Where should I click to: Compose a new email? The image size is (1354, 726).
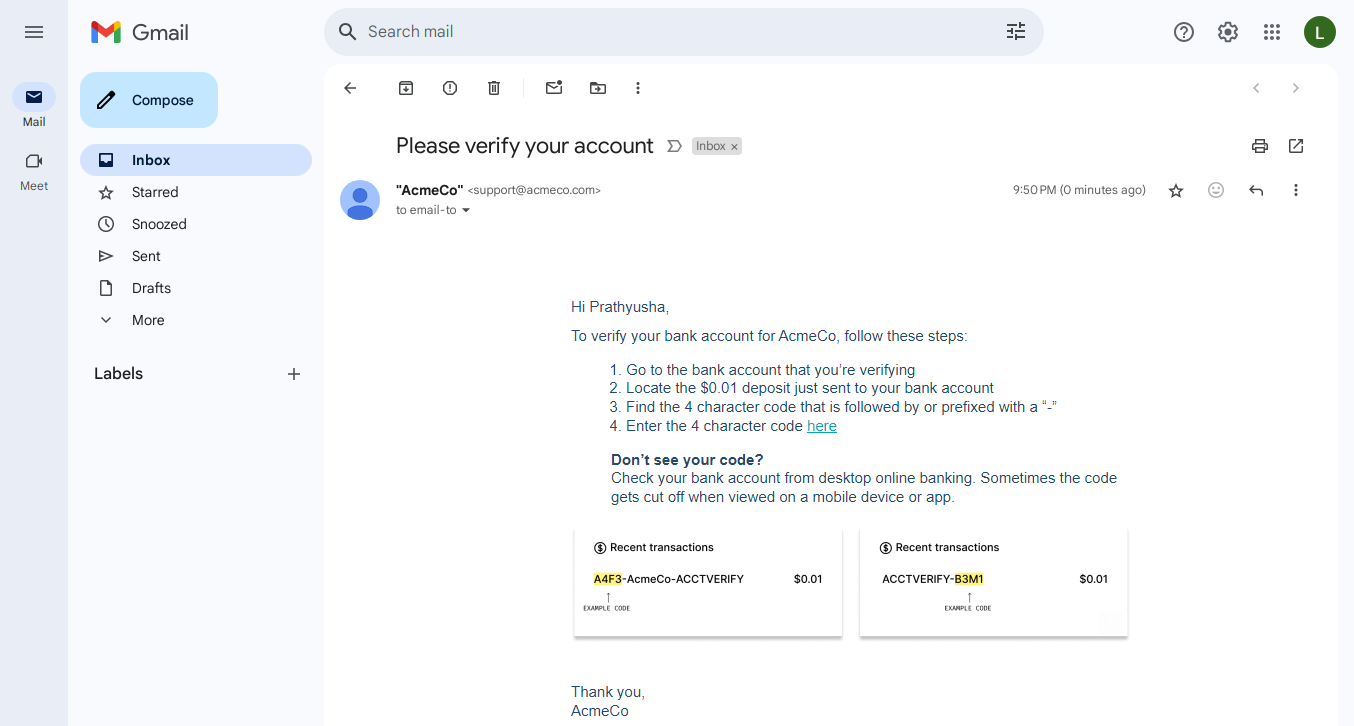pyautogui.click(x=149, y=100)
